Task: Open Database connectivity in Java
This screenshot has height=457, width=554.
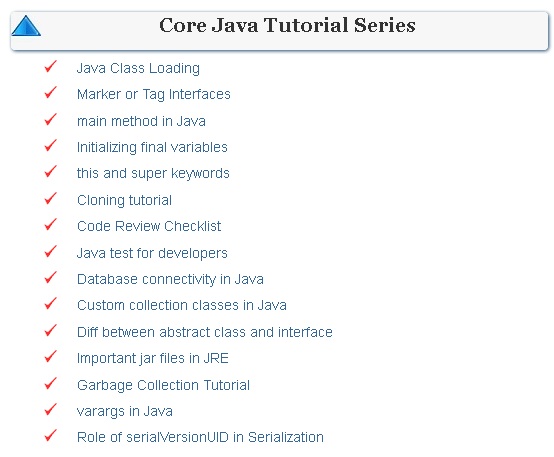Action: (170, 279)
